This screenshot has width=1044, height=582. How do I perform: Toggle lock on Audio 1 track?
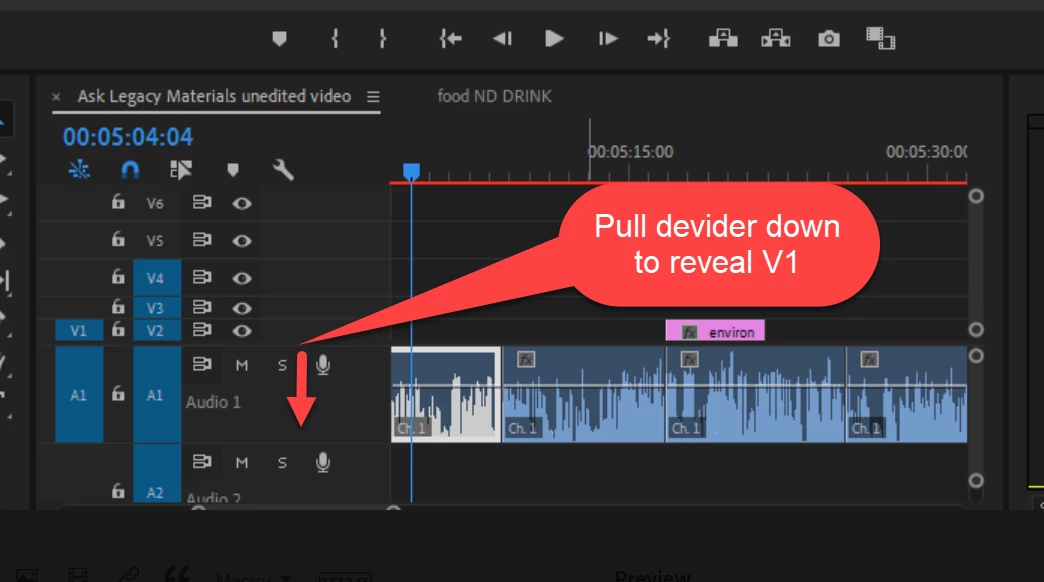118,393
